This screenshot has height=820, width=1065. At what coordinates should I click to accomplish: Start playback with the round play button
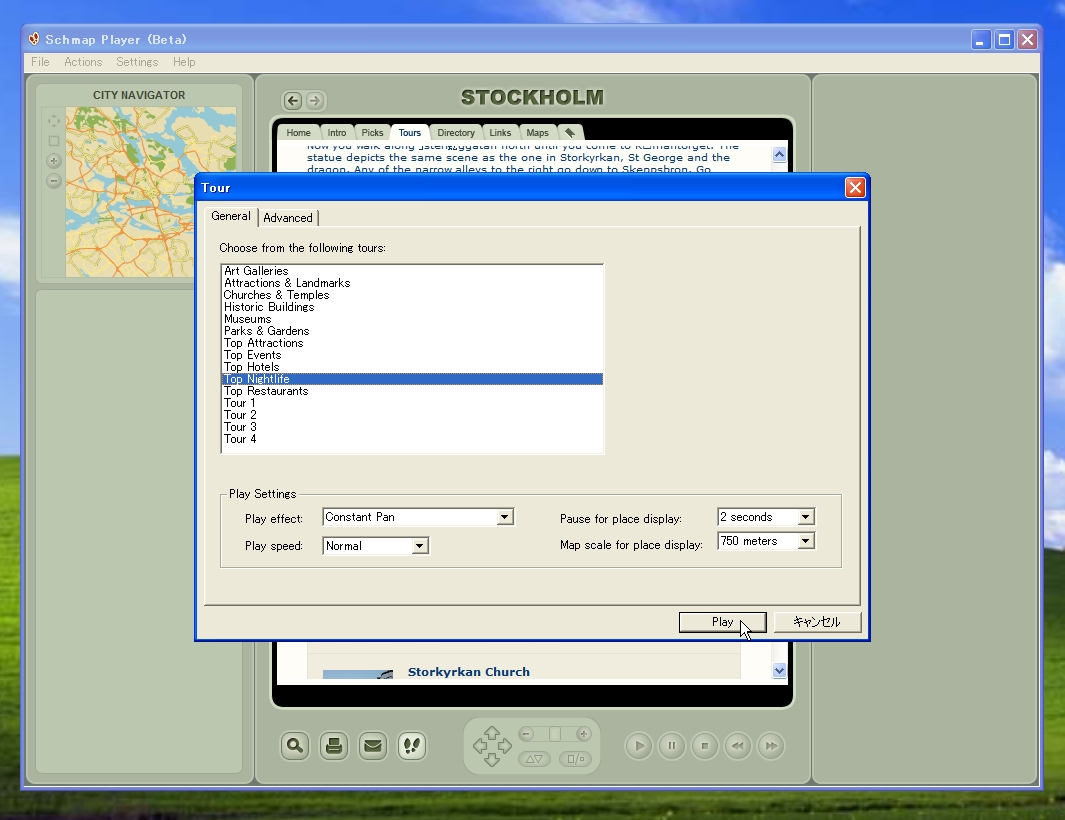click(x=639, y=746)
